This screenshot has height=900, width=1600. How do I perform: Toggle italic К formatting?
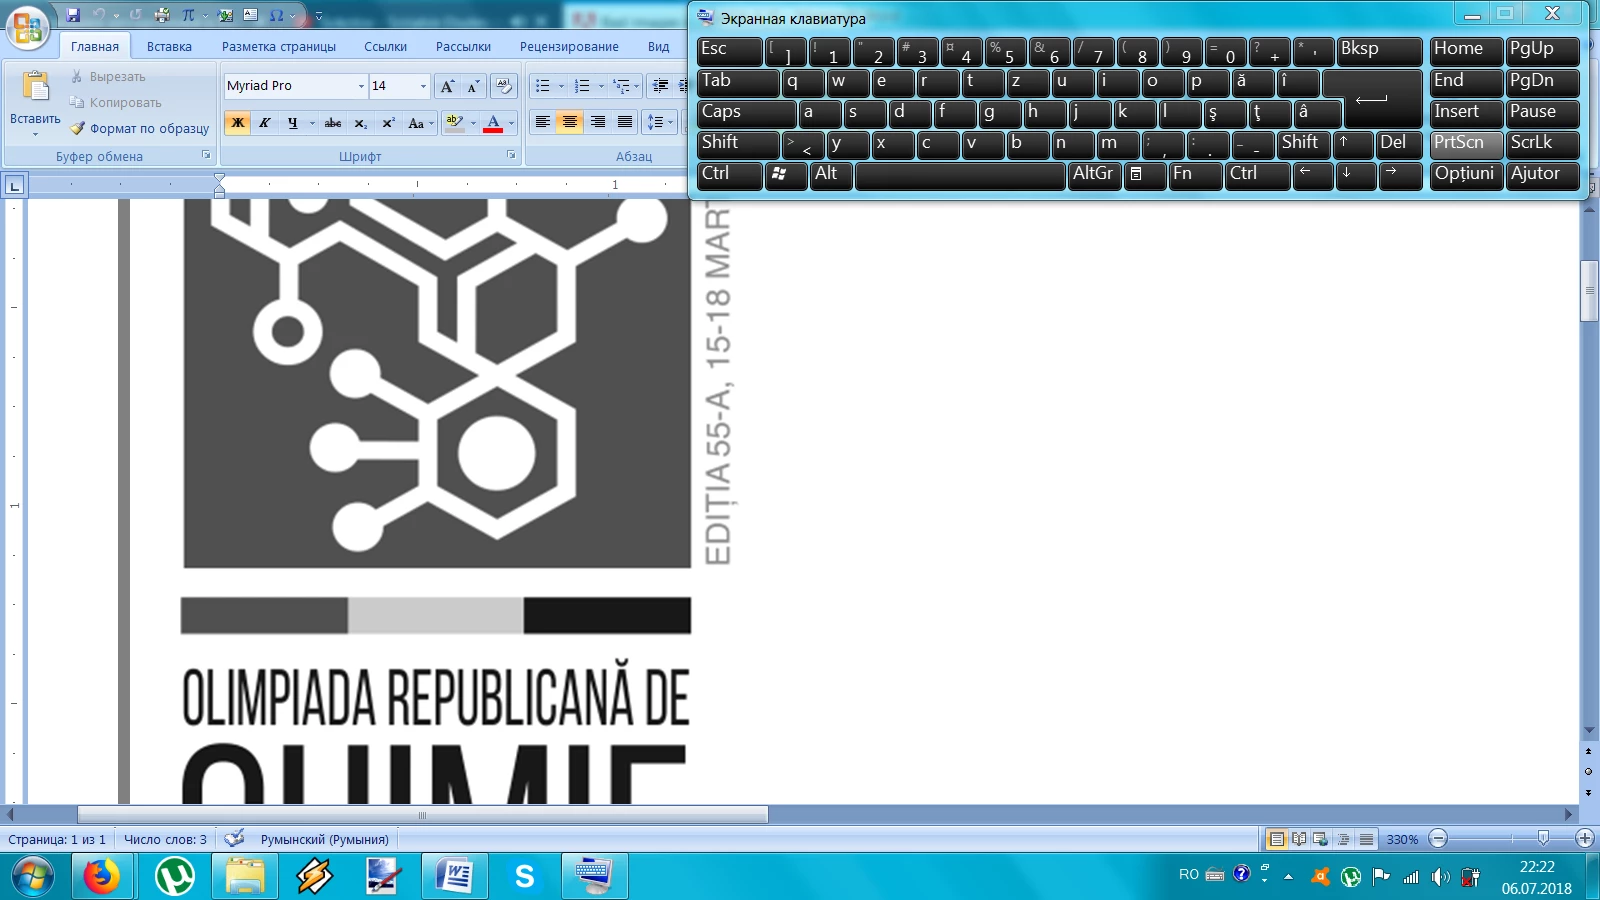[265, 123]
